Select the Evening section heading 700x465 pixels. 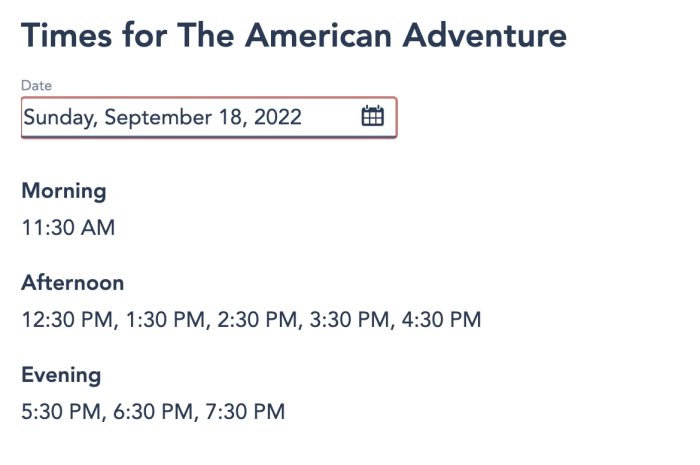(61, 375)
